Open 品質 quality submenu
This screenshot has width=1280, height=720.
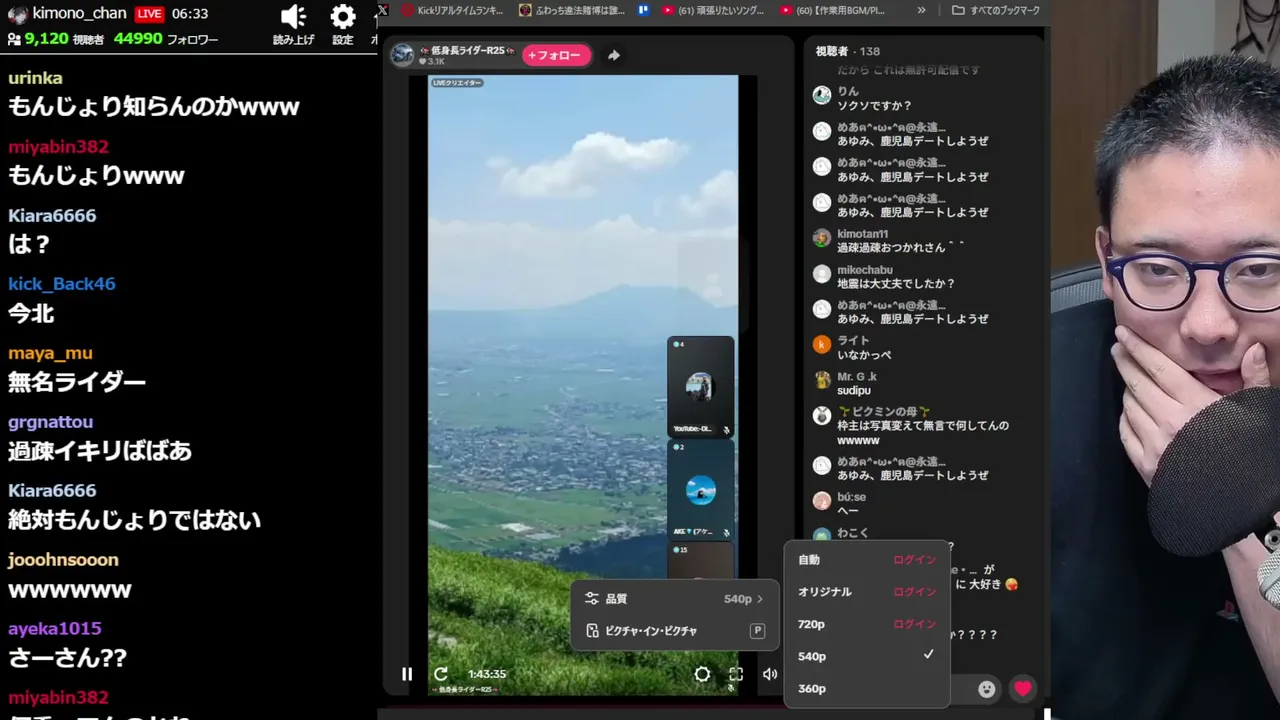pos(675,599)
